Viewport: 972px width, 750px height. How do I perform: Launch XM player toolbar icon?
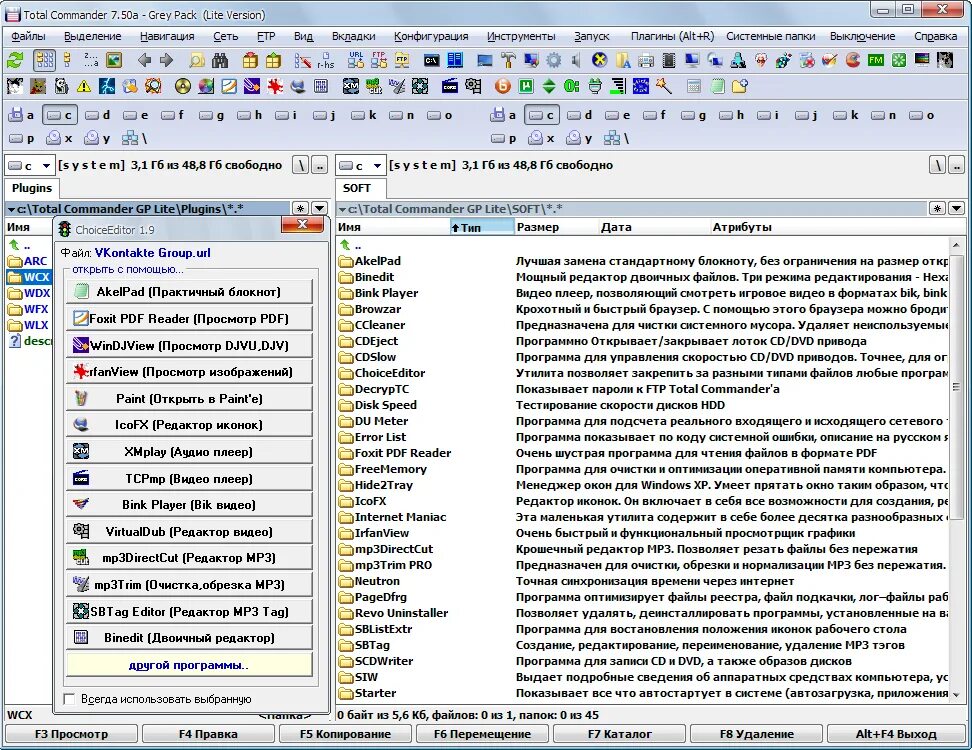(351, 86)
